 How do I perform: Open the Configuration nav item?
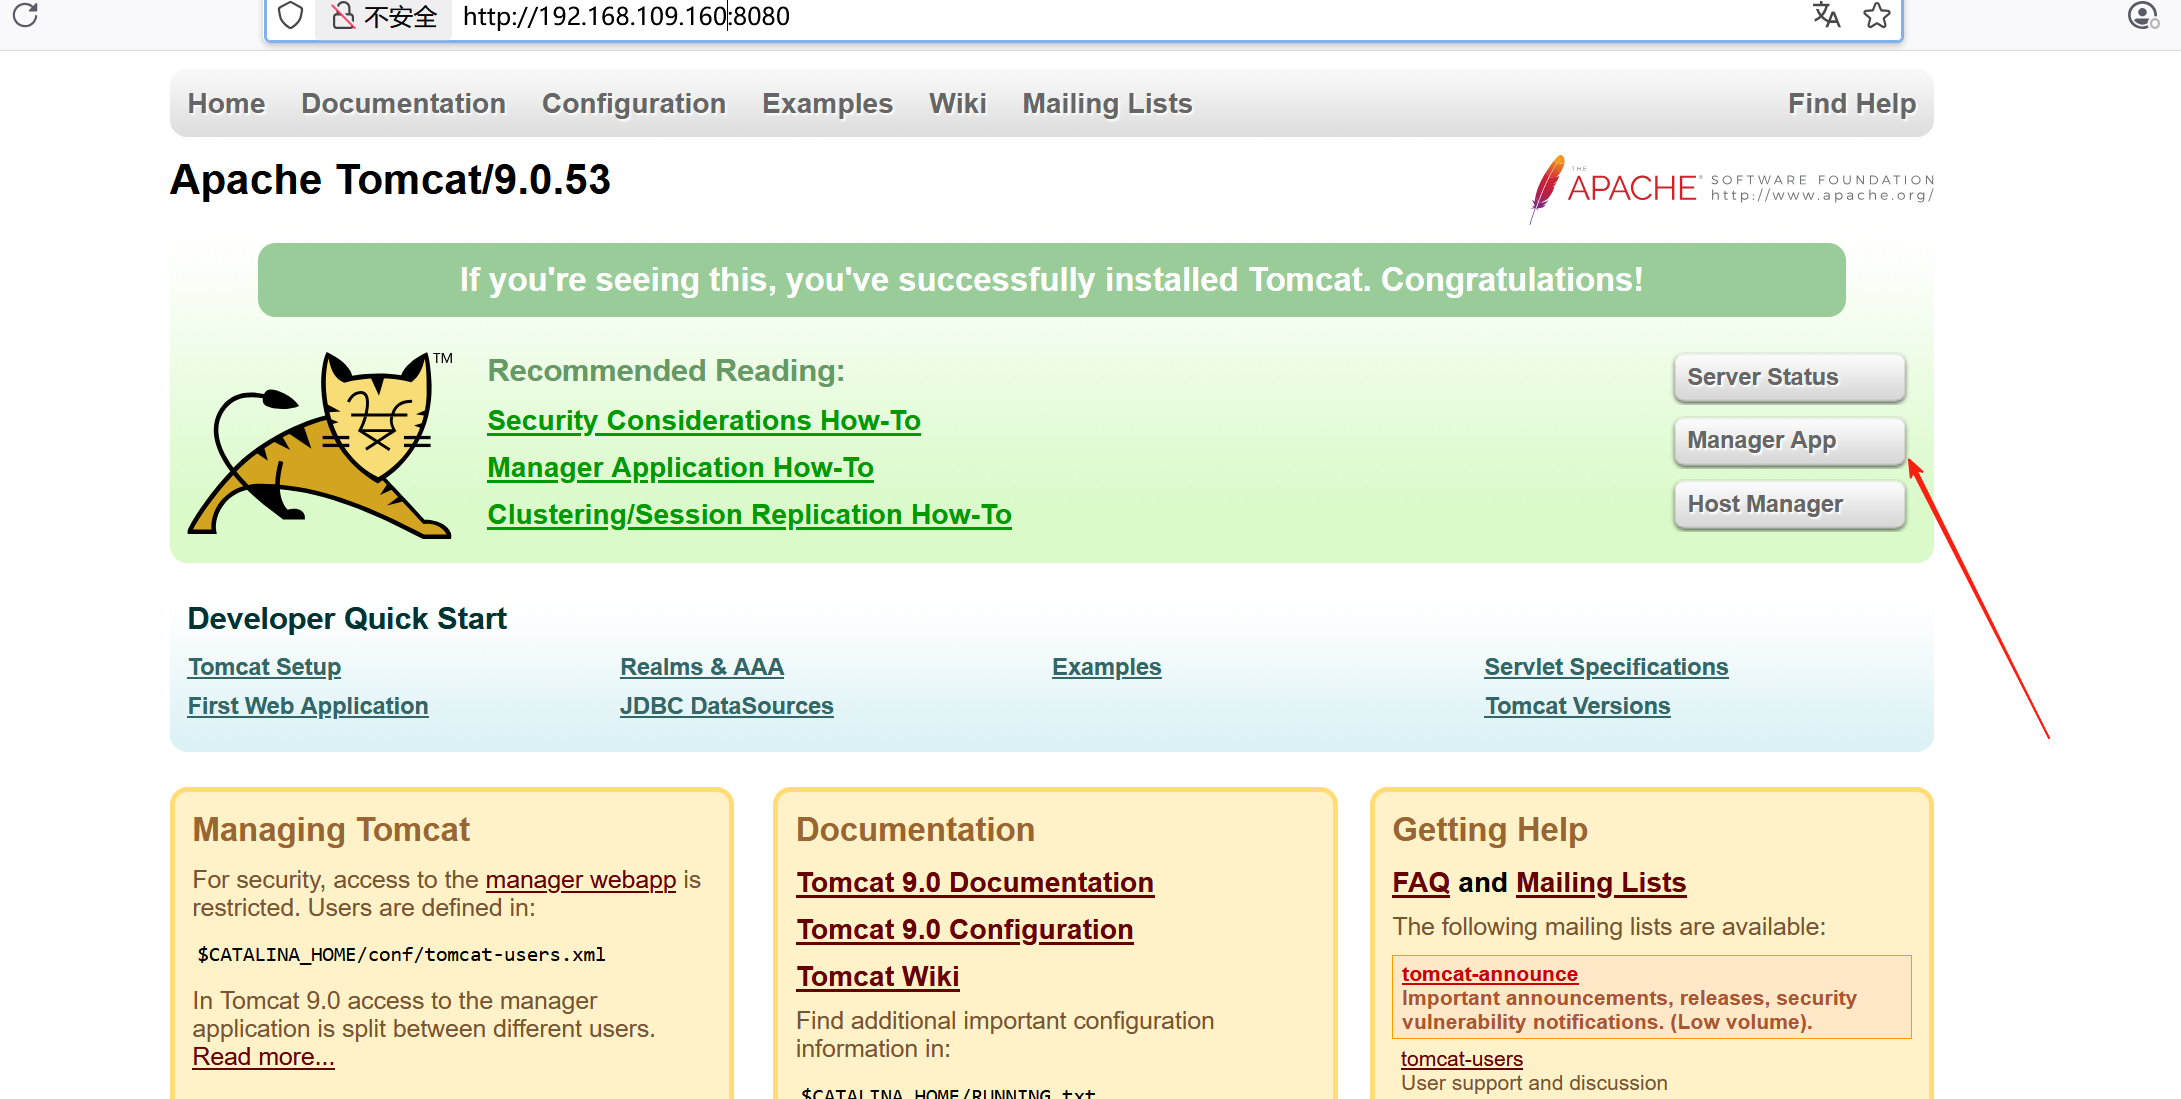634,103
